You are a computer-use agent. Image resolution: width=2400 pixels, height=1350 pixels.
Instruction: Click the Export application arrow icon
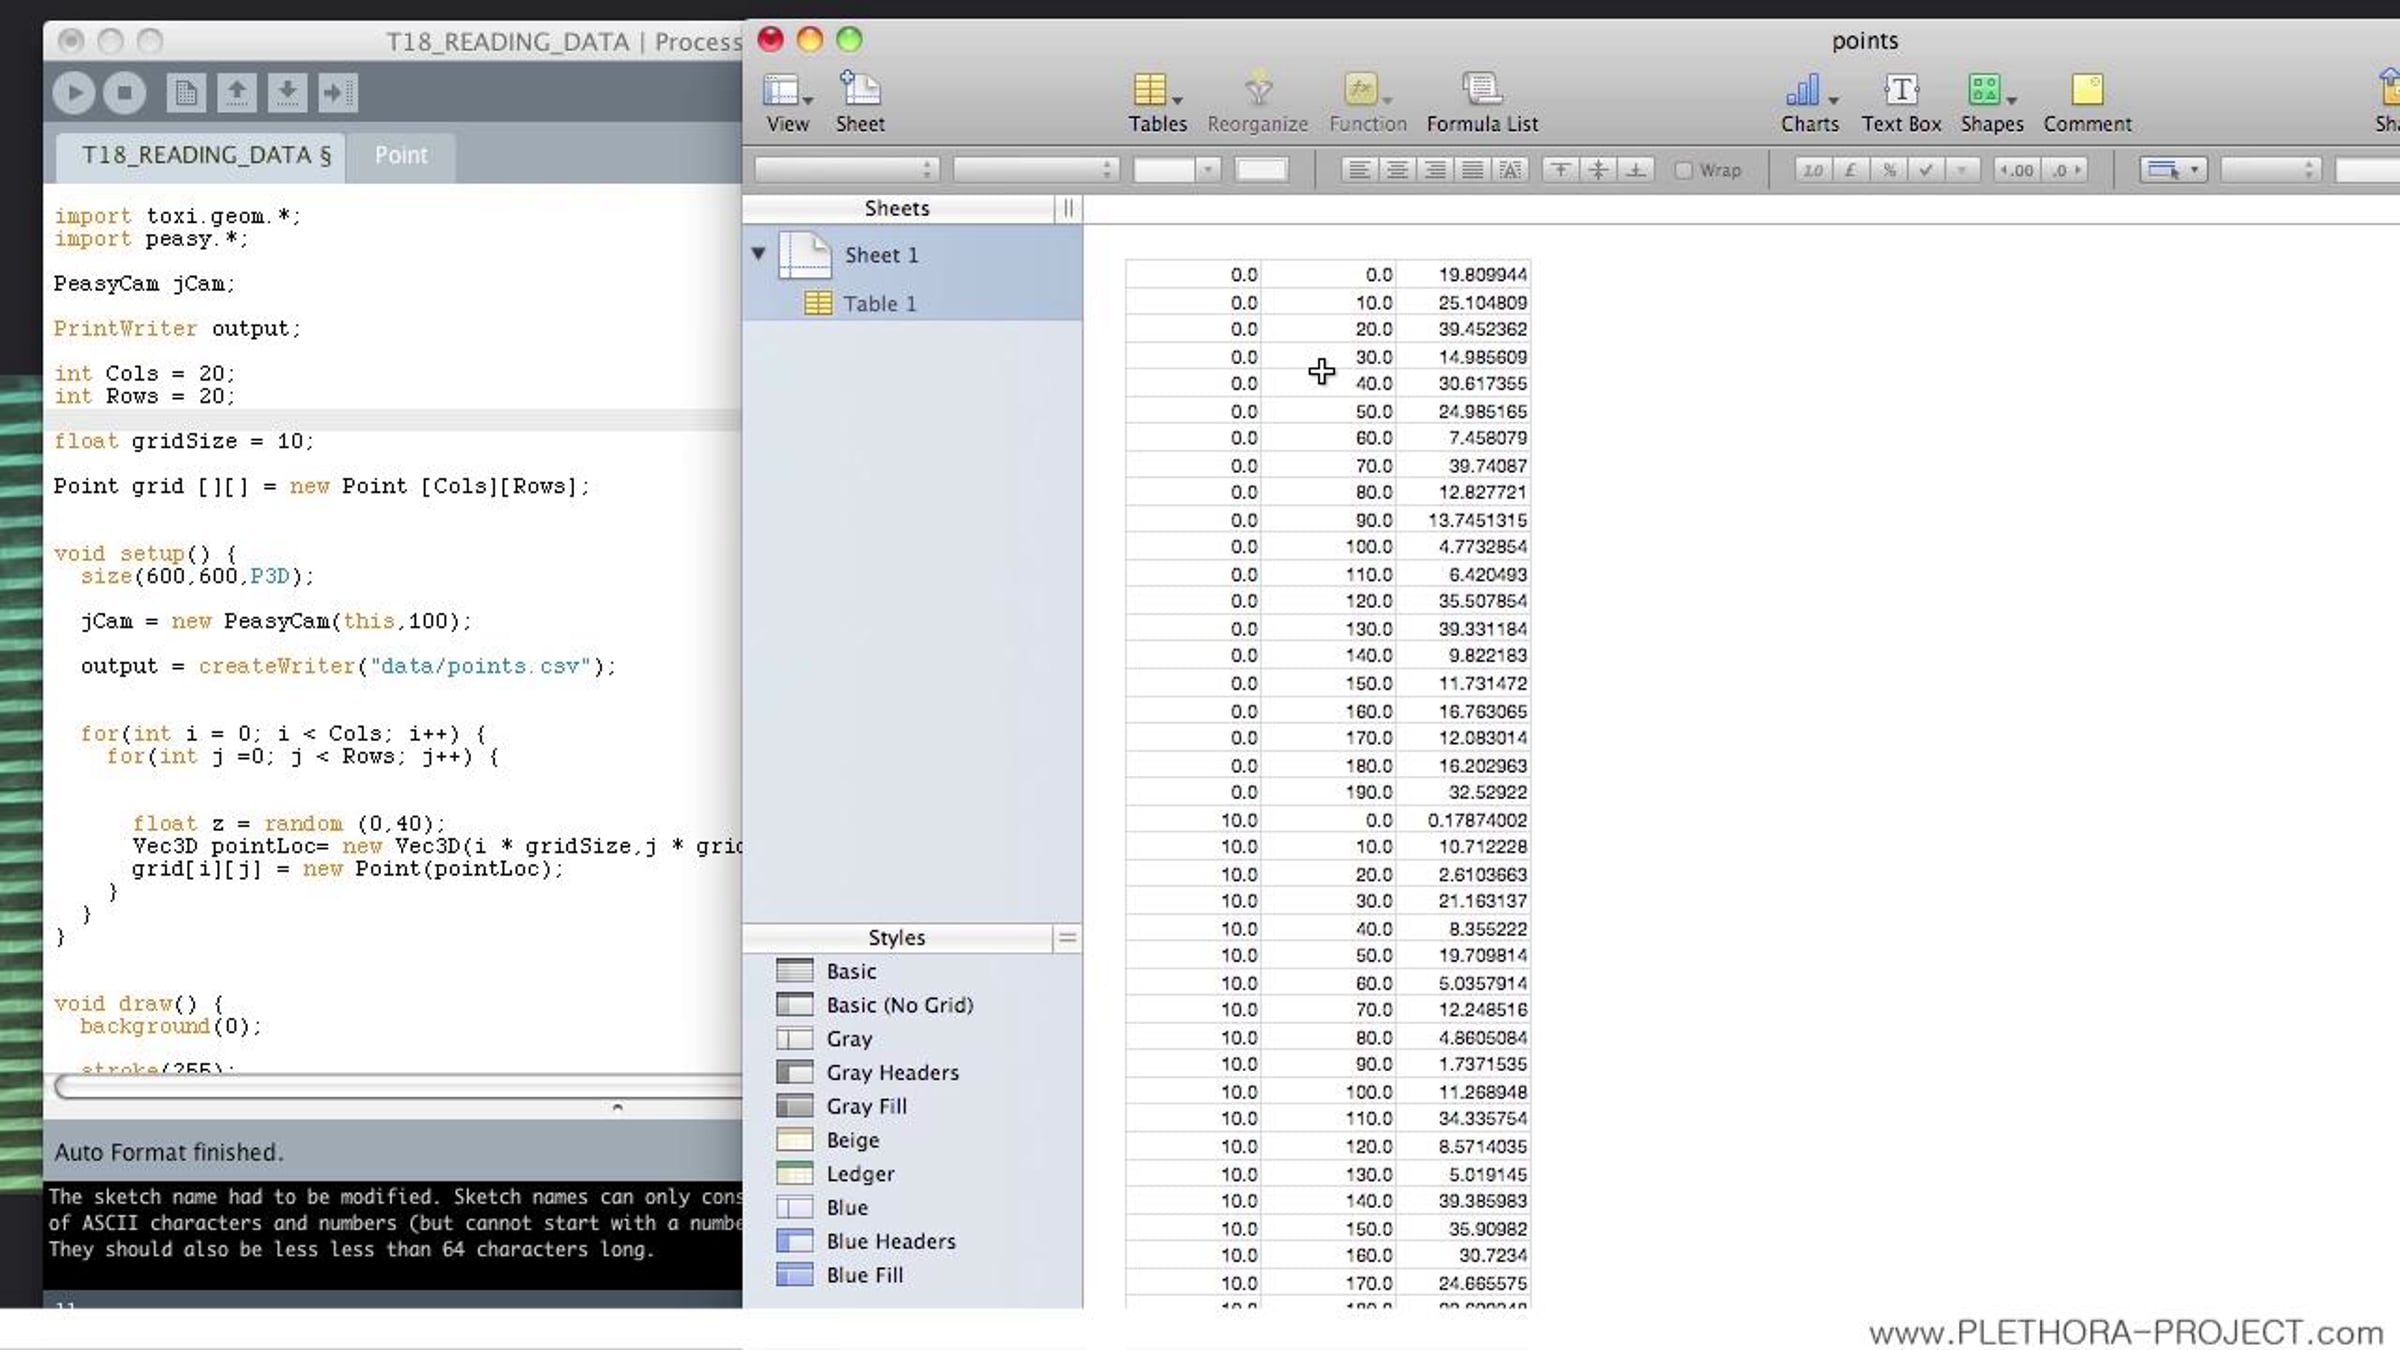(337, 93)
